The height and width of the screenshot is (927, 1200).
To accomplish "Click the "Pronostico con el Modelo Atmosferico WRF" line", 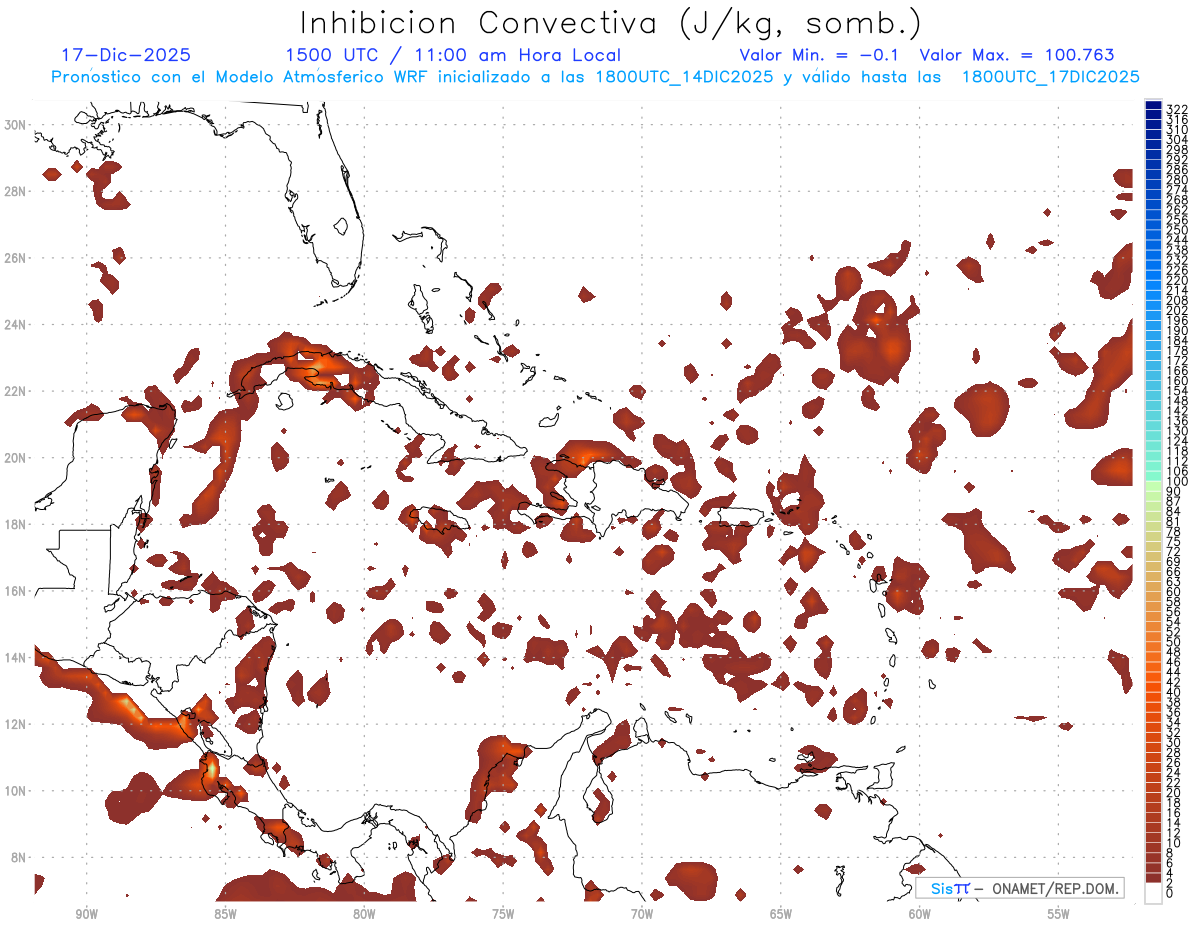I will tap(595, 77).
